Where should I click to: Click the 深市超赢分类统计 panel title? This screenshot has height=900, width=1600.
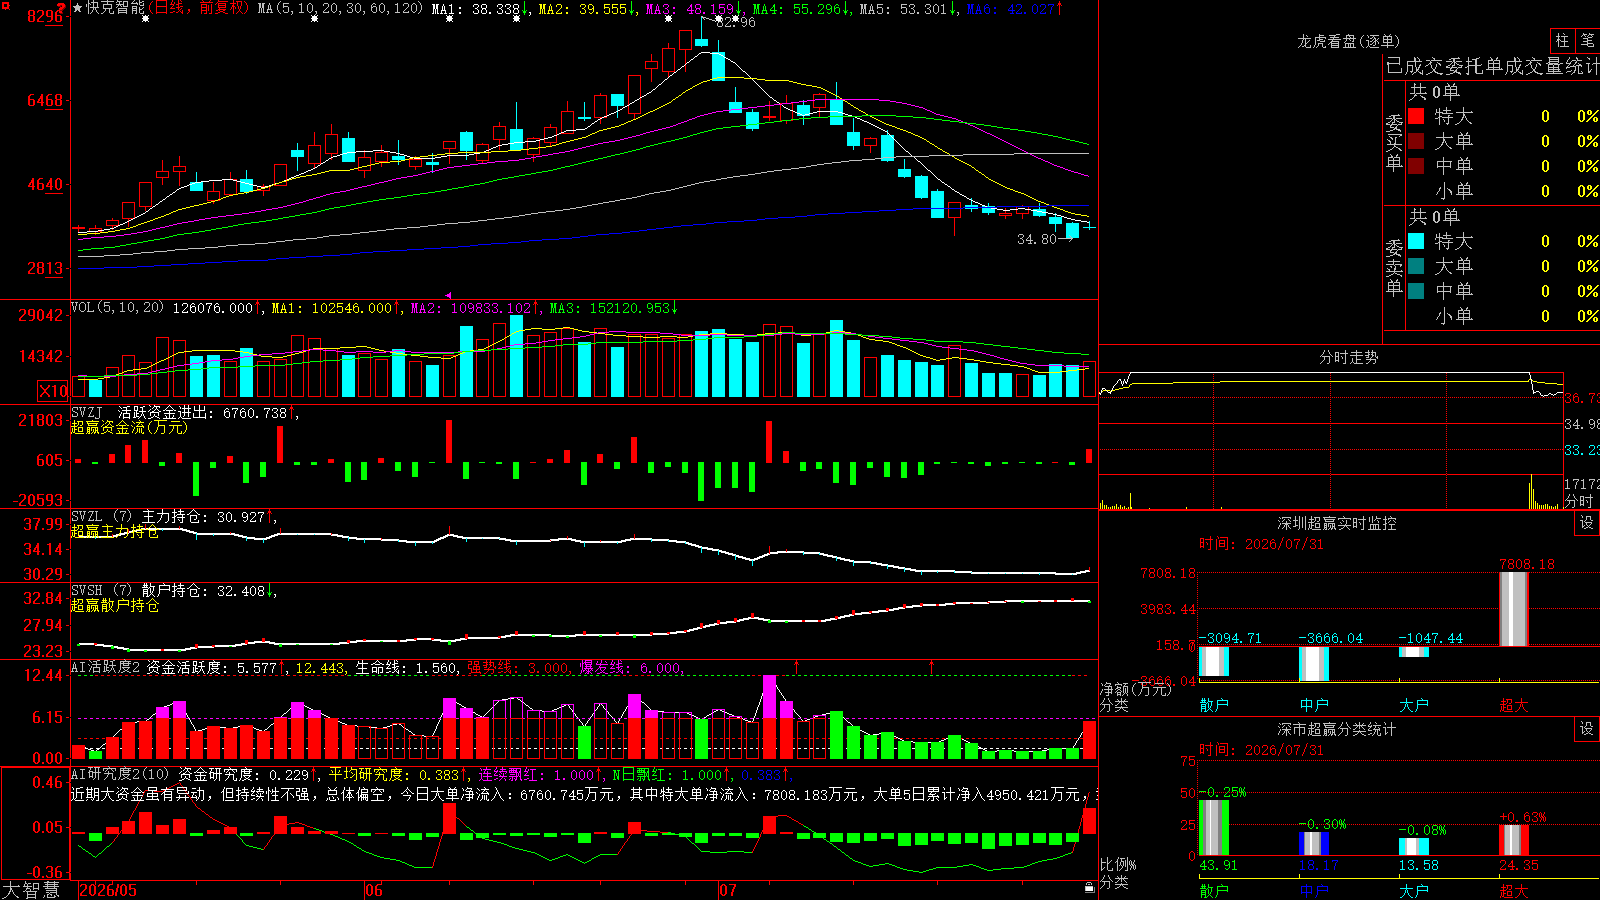[1337, 729]
